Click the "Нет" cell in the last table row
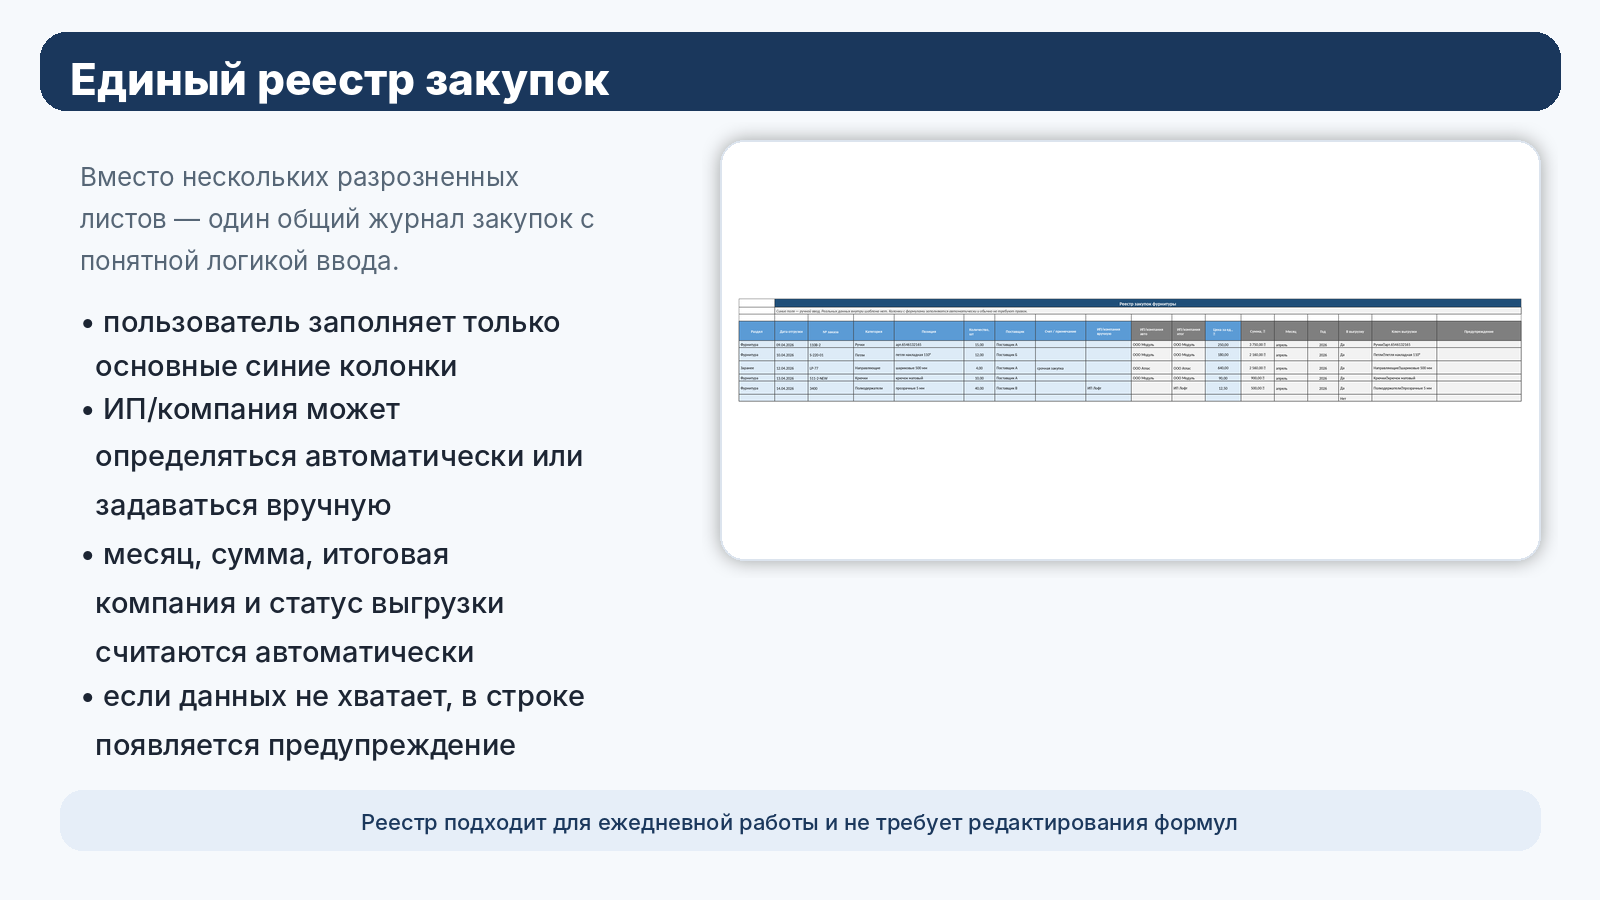Image resolution: width=1600 pixels, height=900 pixels. pos(1343,398)
